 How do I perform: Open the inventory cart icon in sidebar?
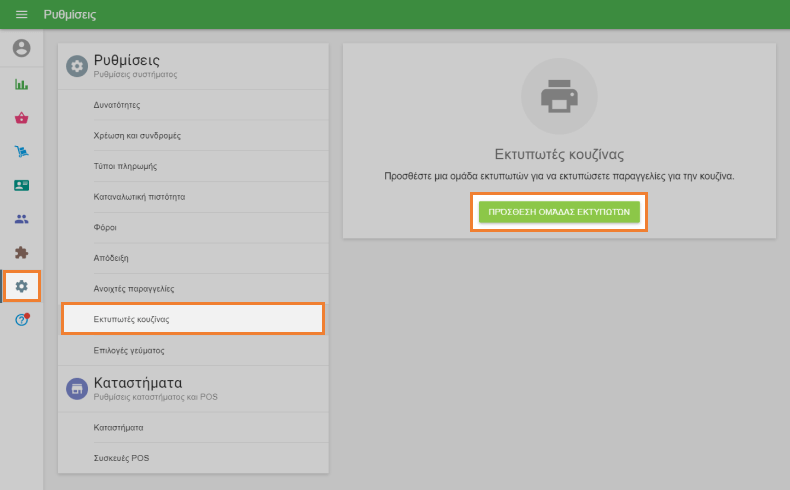(x=21, y=152)
